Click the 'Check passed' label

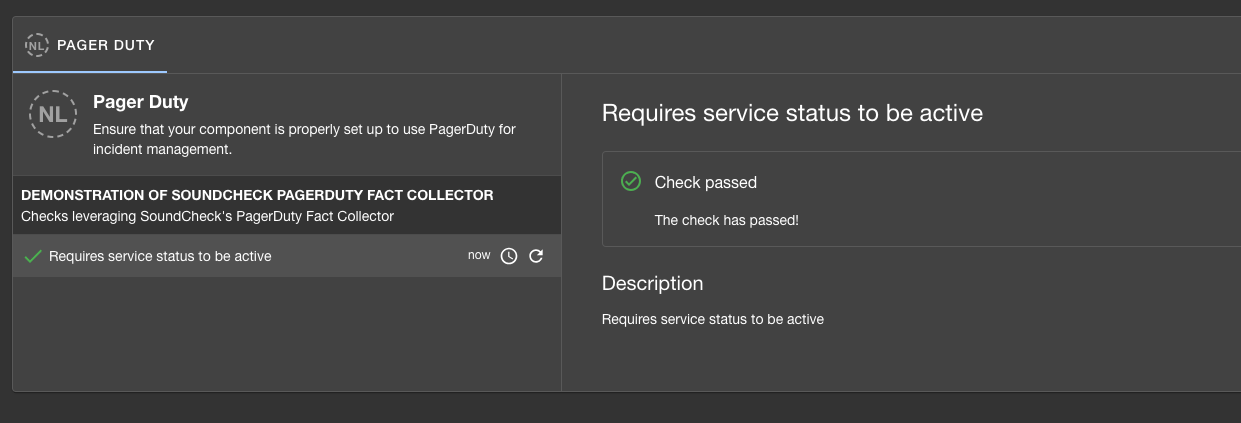pyautogui.click(x=706, y=182)
